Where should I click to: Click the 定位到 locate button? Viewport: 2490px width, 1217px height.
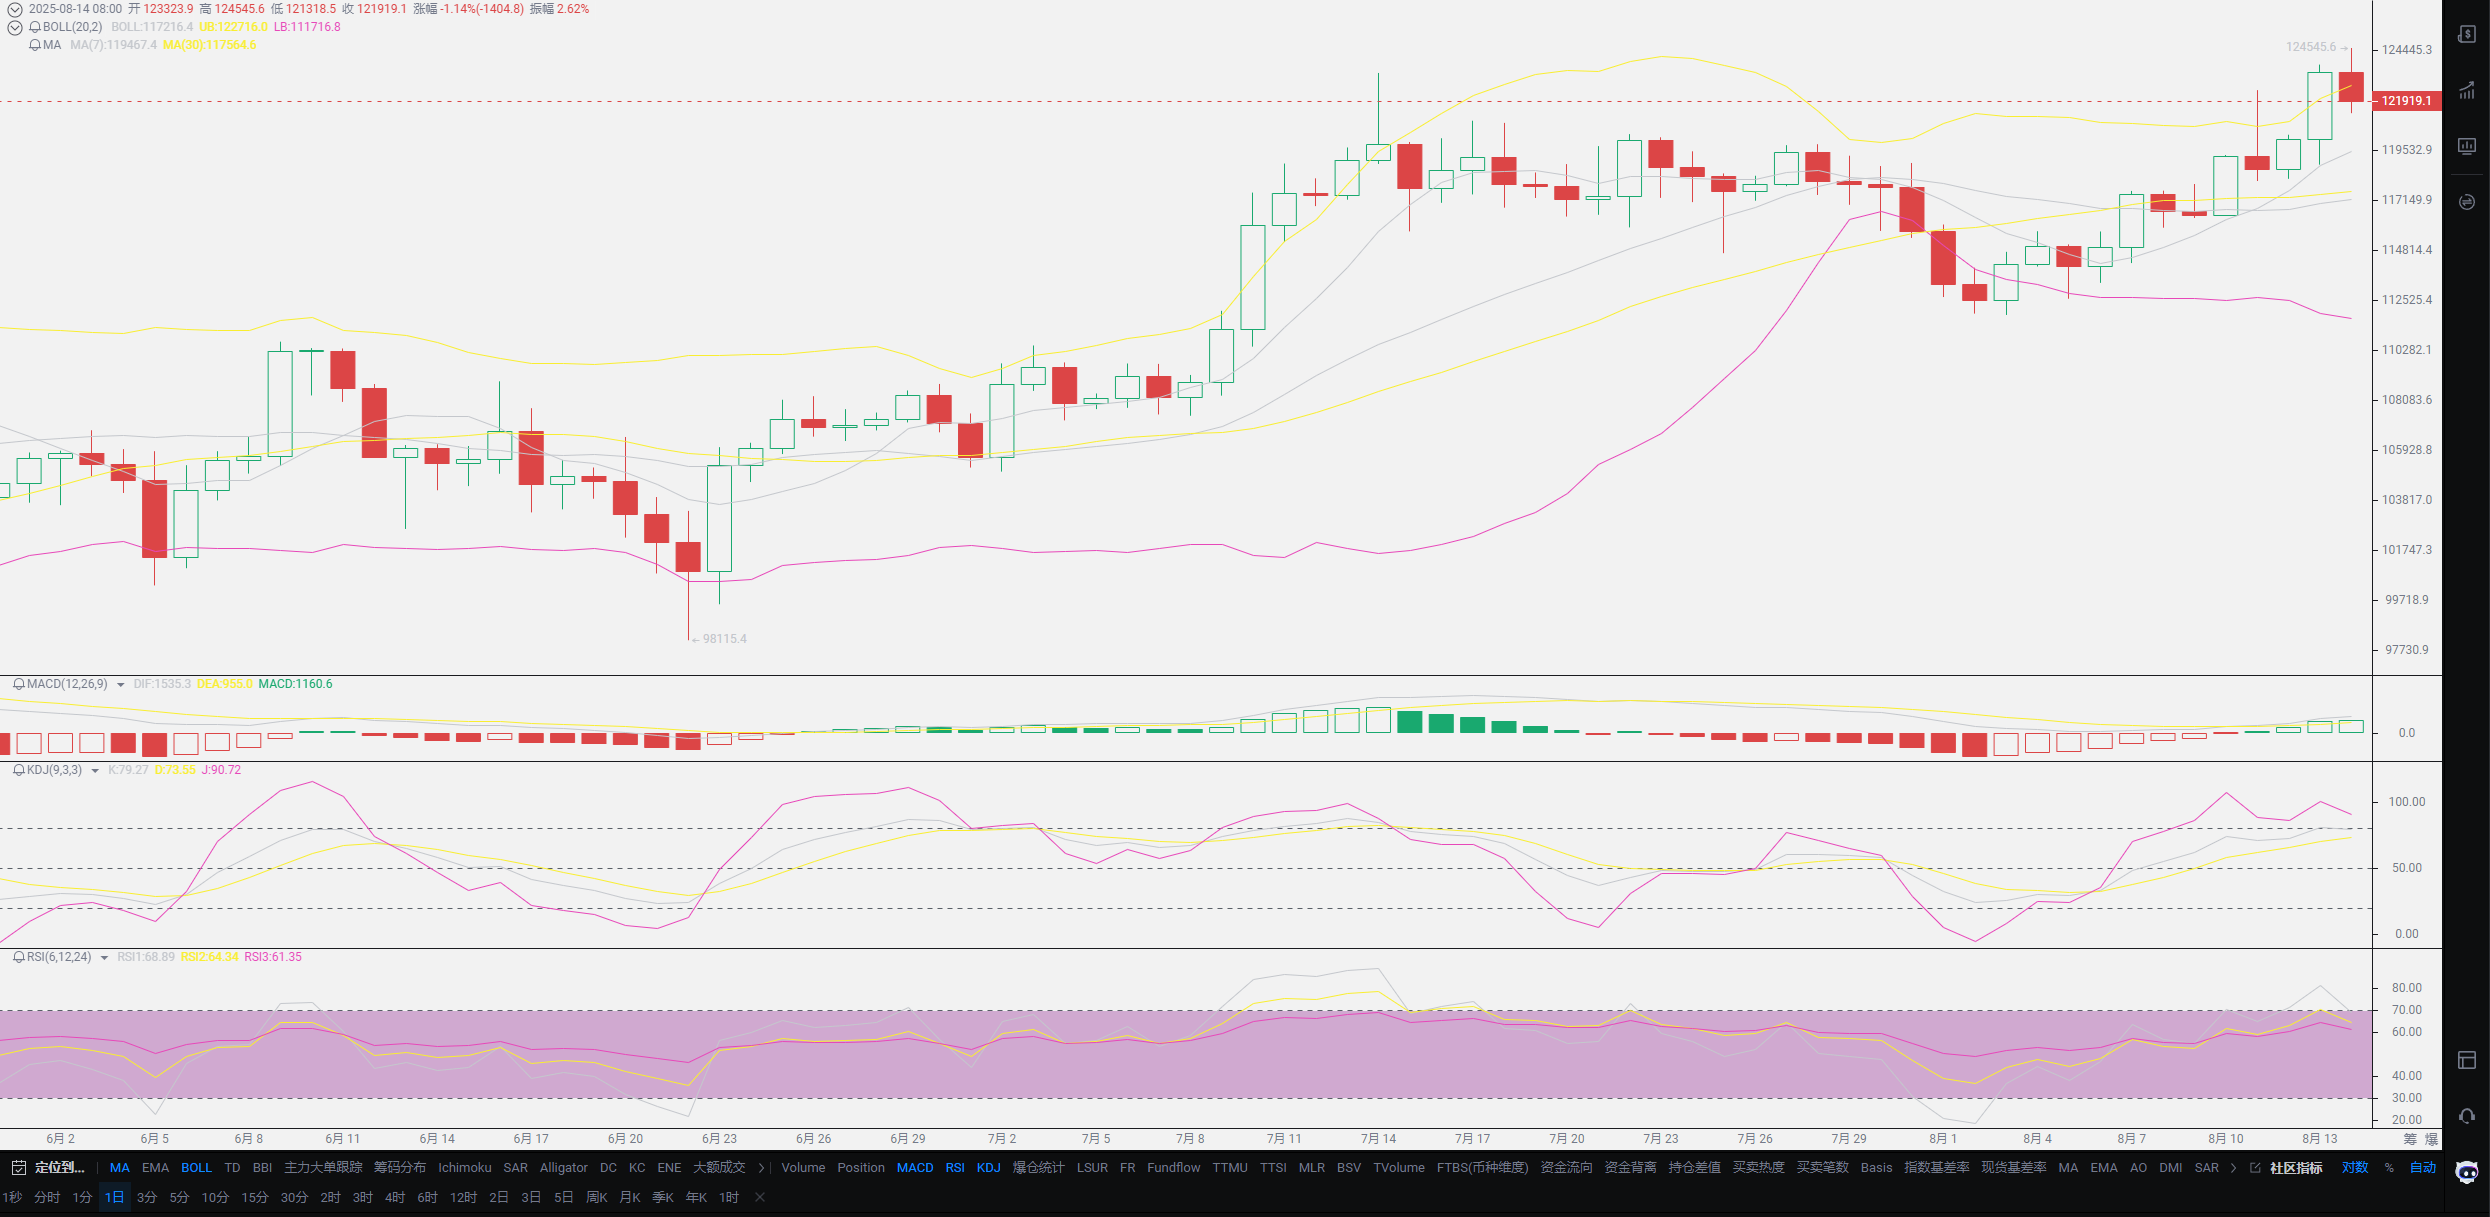pyautogui.click(x=60, y=1168)
